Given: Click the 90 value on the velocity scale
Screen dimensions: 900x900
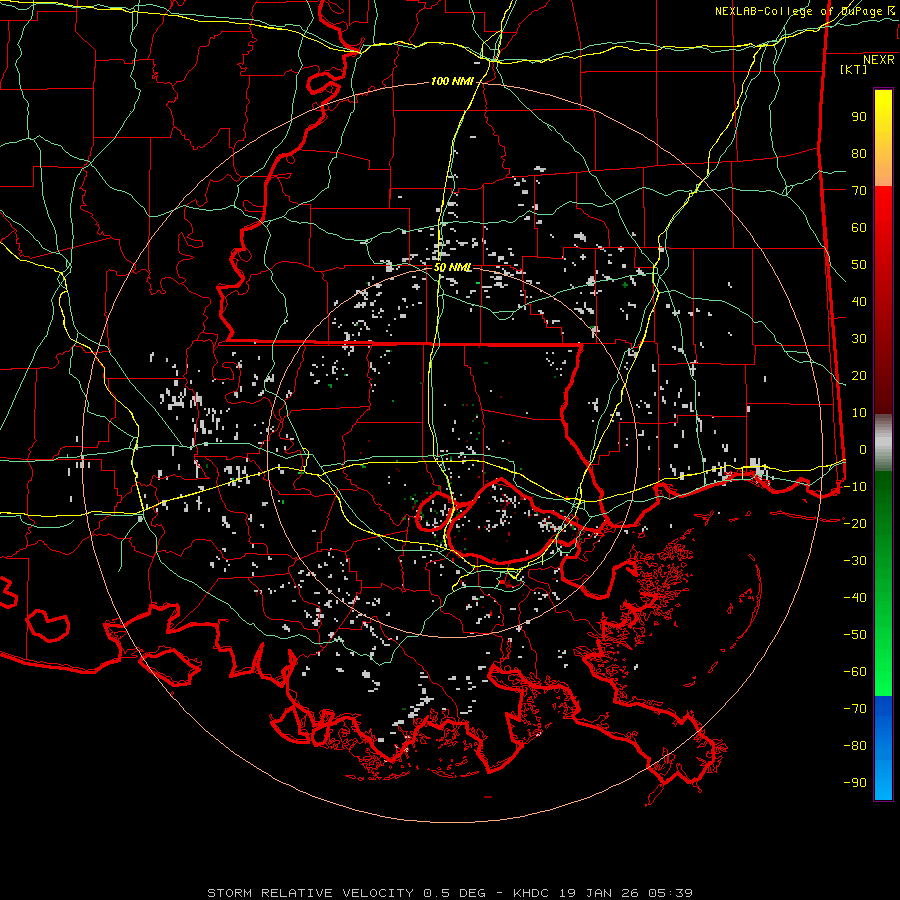Looking at the screenshot, I should coord(859,117).
